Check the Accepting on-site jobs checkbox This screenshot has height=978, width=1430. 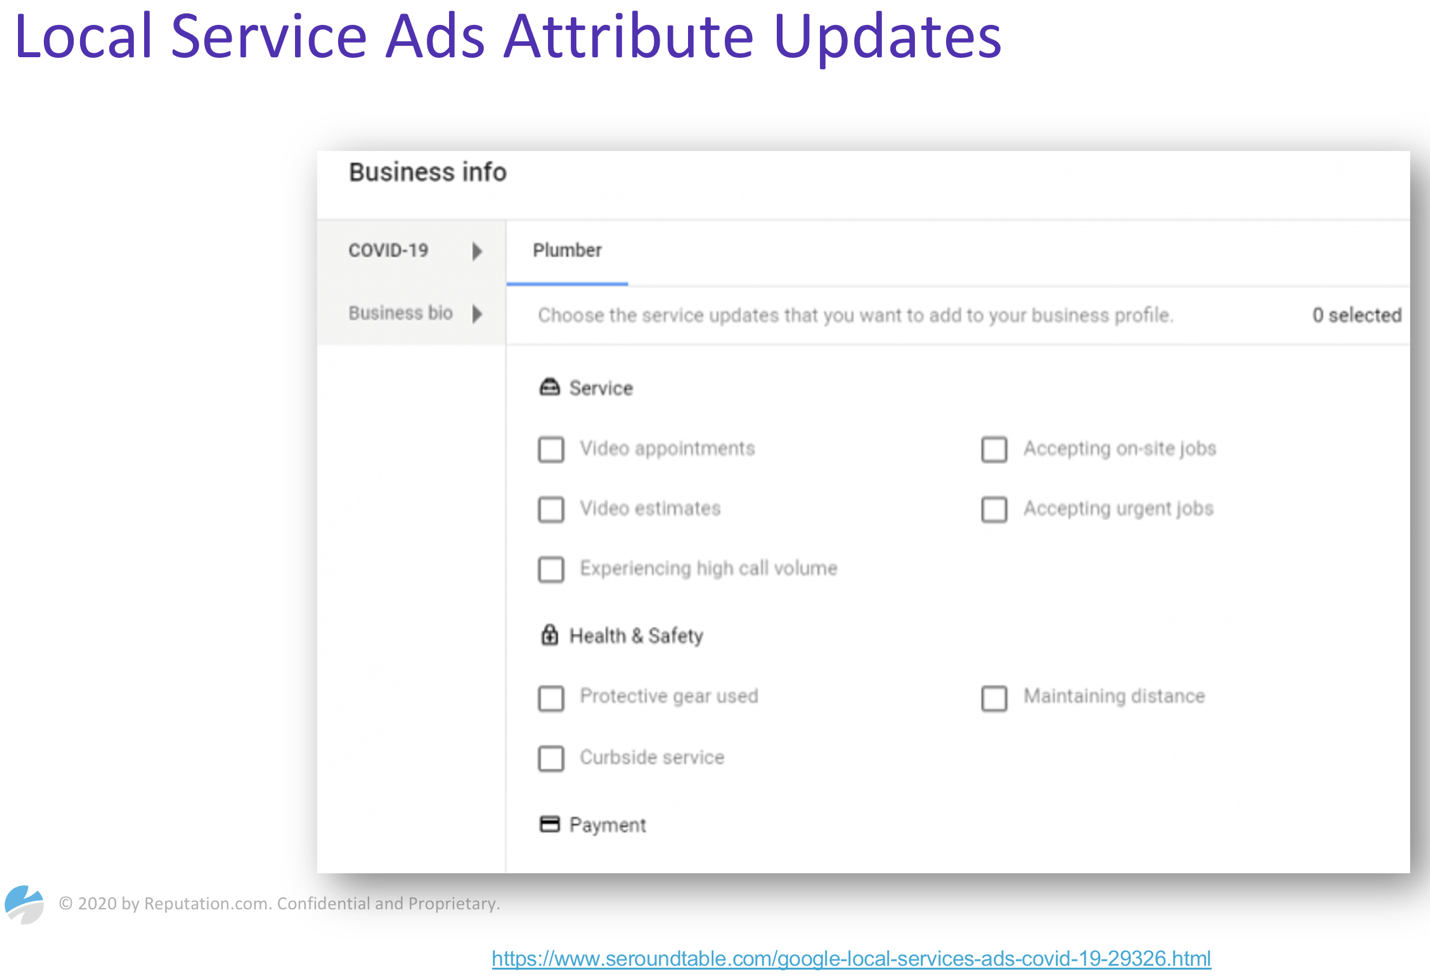pyautogui.click(x=994, y=449)
